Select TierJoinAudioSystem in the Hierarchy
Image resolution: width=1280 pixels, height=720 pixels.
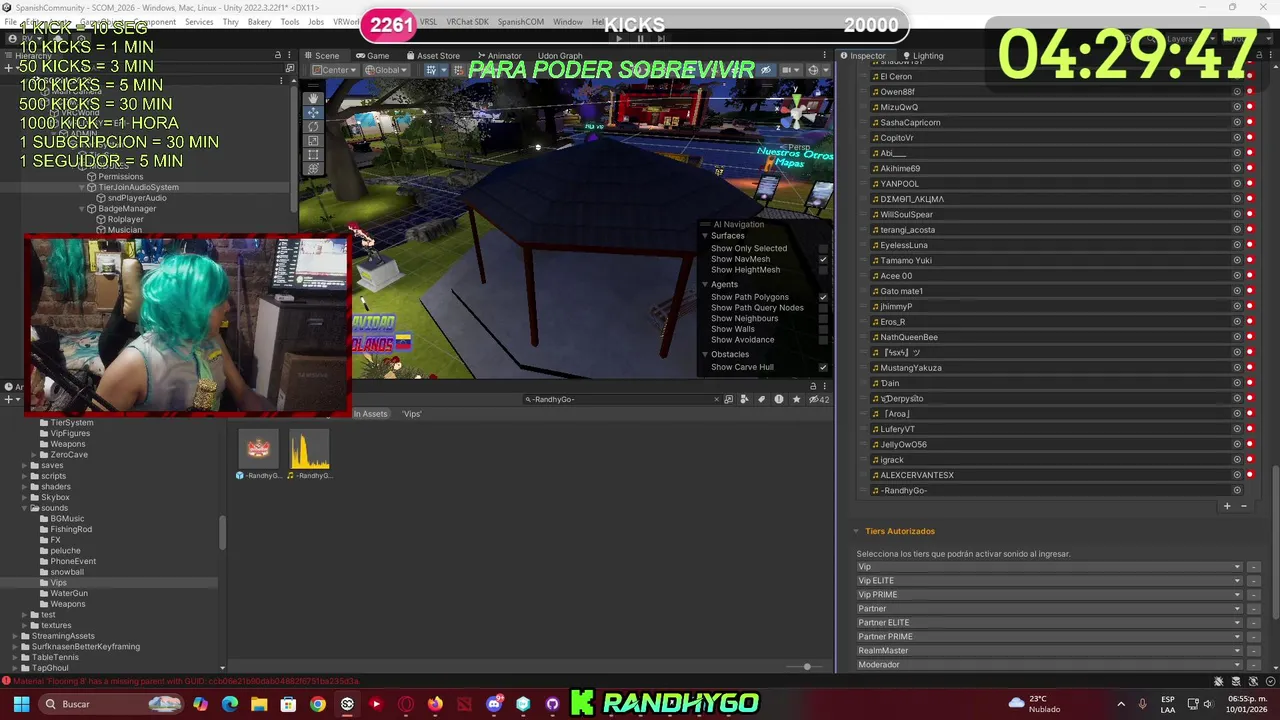tap(138, 187)
